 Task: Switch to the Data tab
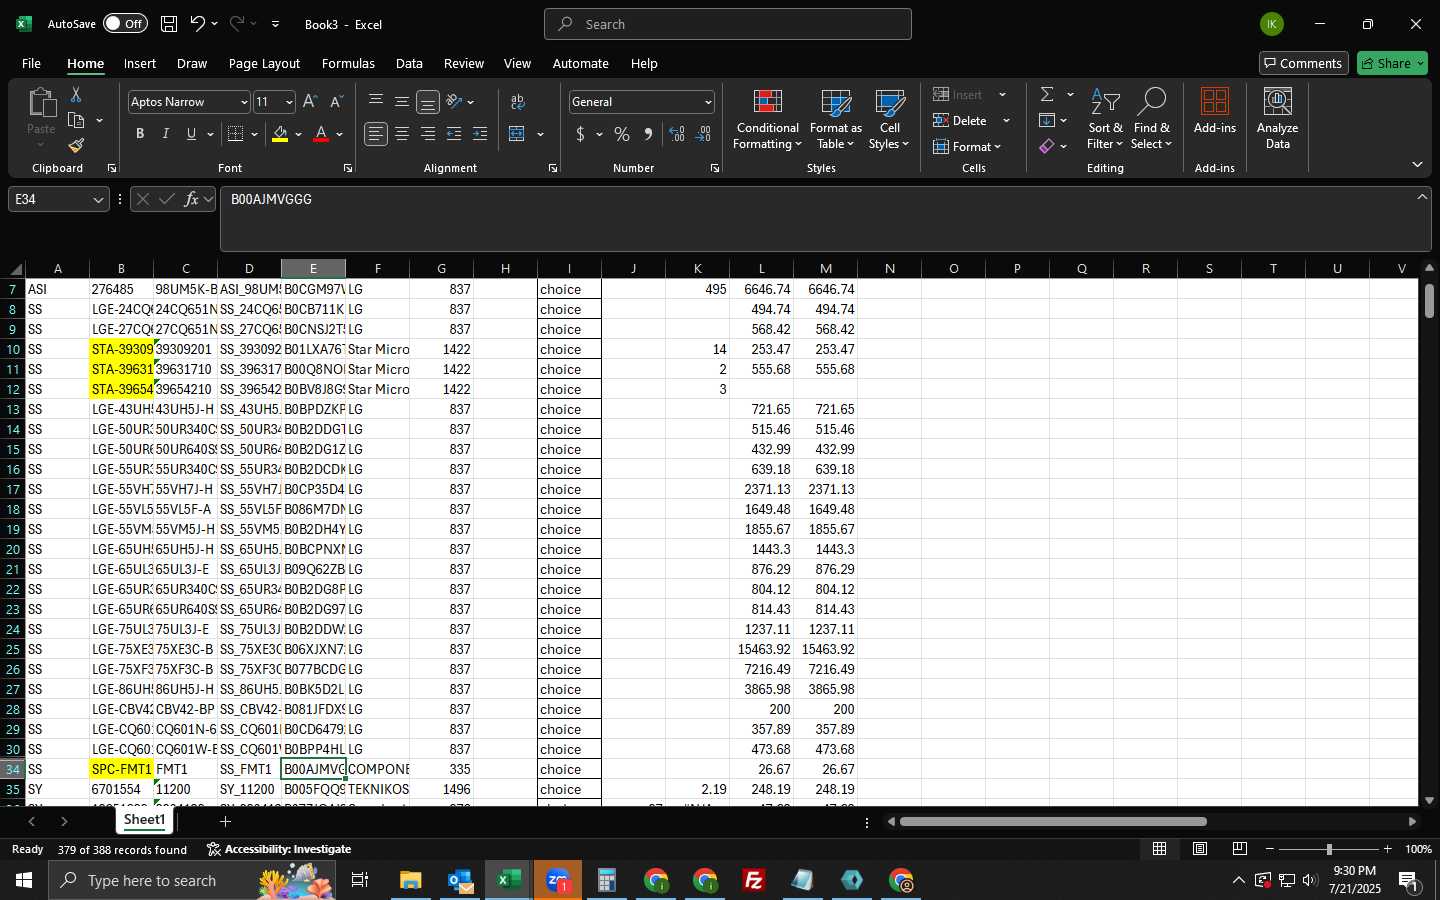pos(409,63)
